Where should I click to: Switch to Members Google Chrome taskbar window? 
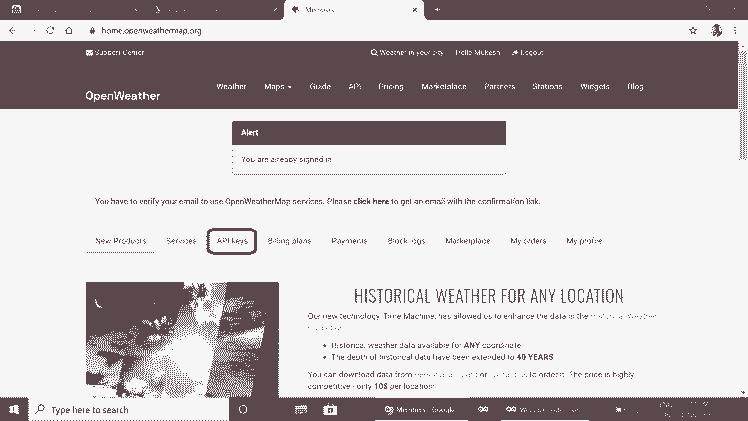[x=420, y=410]
